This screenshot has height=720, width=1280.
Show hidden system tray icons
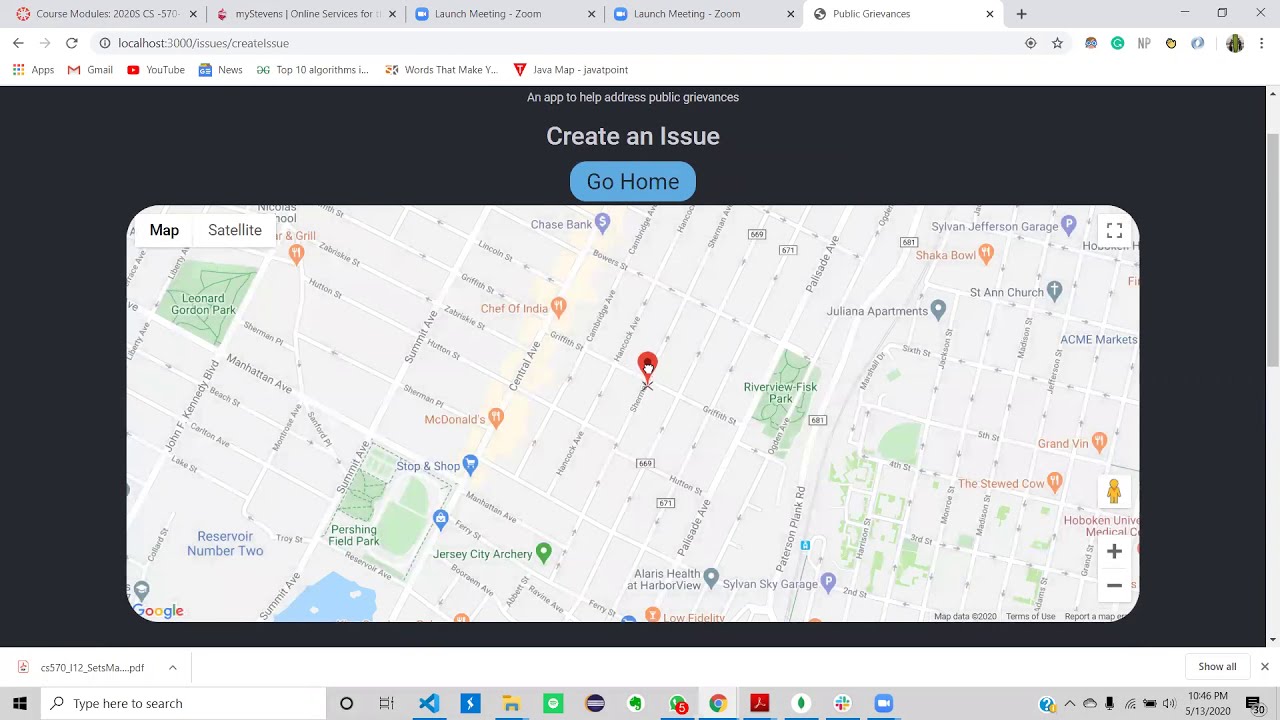pos(1070,703)
